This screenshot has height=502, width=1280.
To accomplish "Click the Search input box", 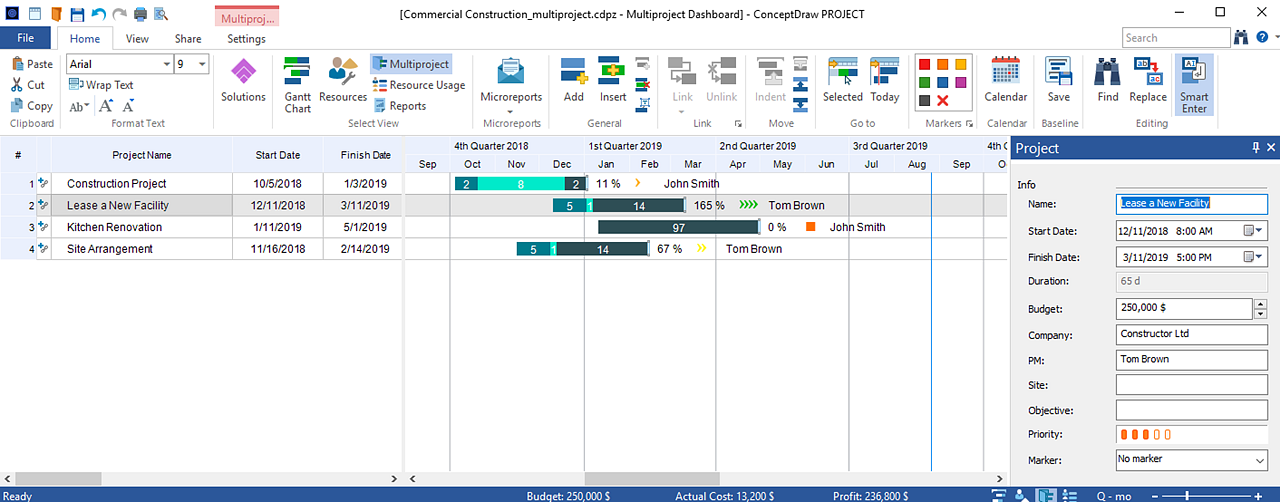I will [x=1176, y=38].
